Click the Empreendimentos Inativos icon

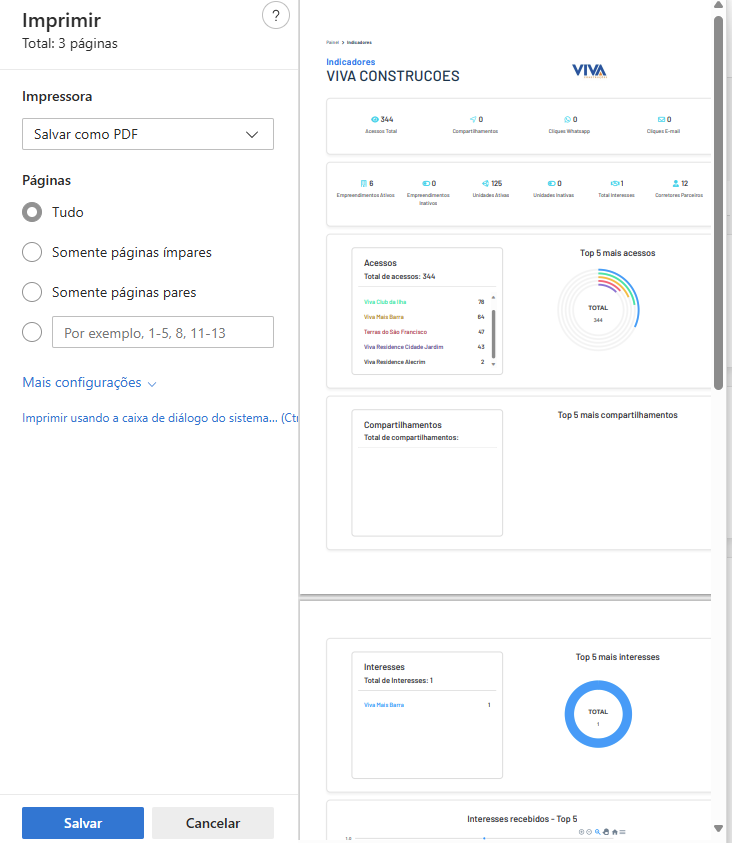[426, 183]
